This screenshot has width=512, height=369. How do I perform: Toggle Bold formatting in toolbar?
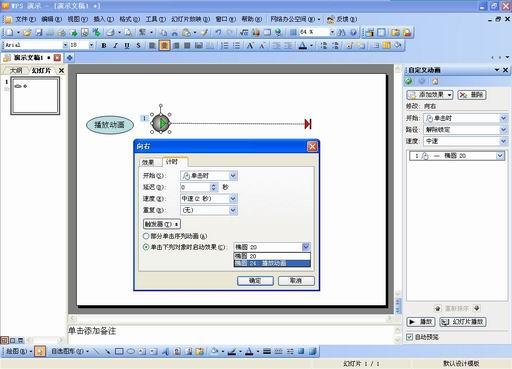104,45
